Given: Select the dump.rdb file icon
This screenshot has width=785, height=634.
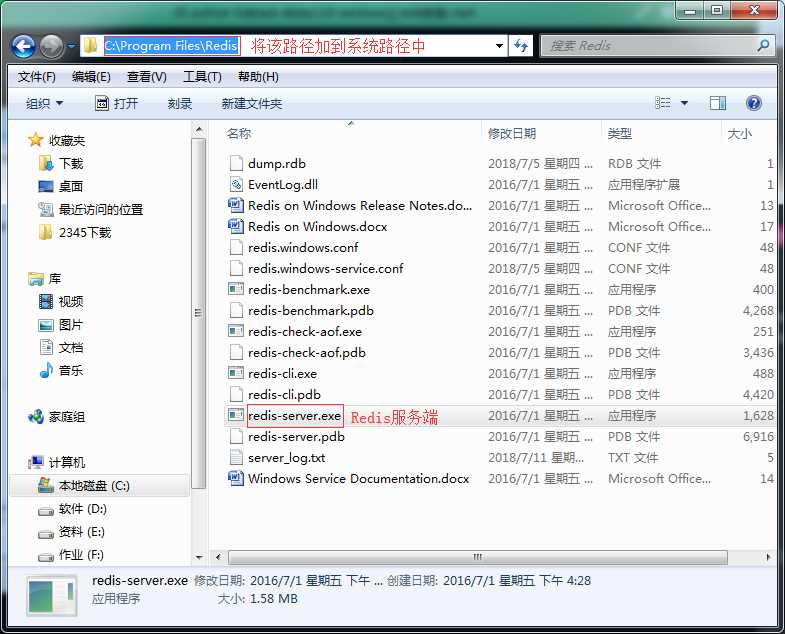Looking at the screenshot, I should point(236,163).
